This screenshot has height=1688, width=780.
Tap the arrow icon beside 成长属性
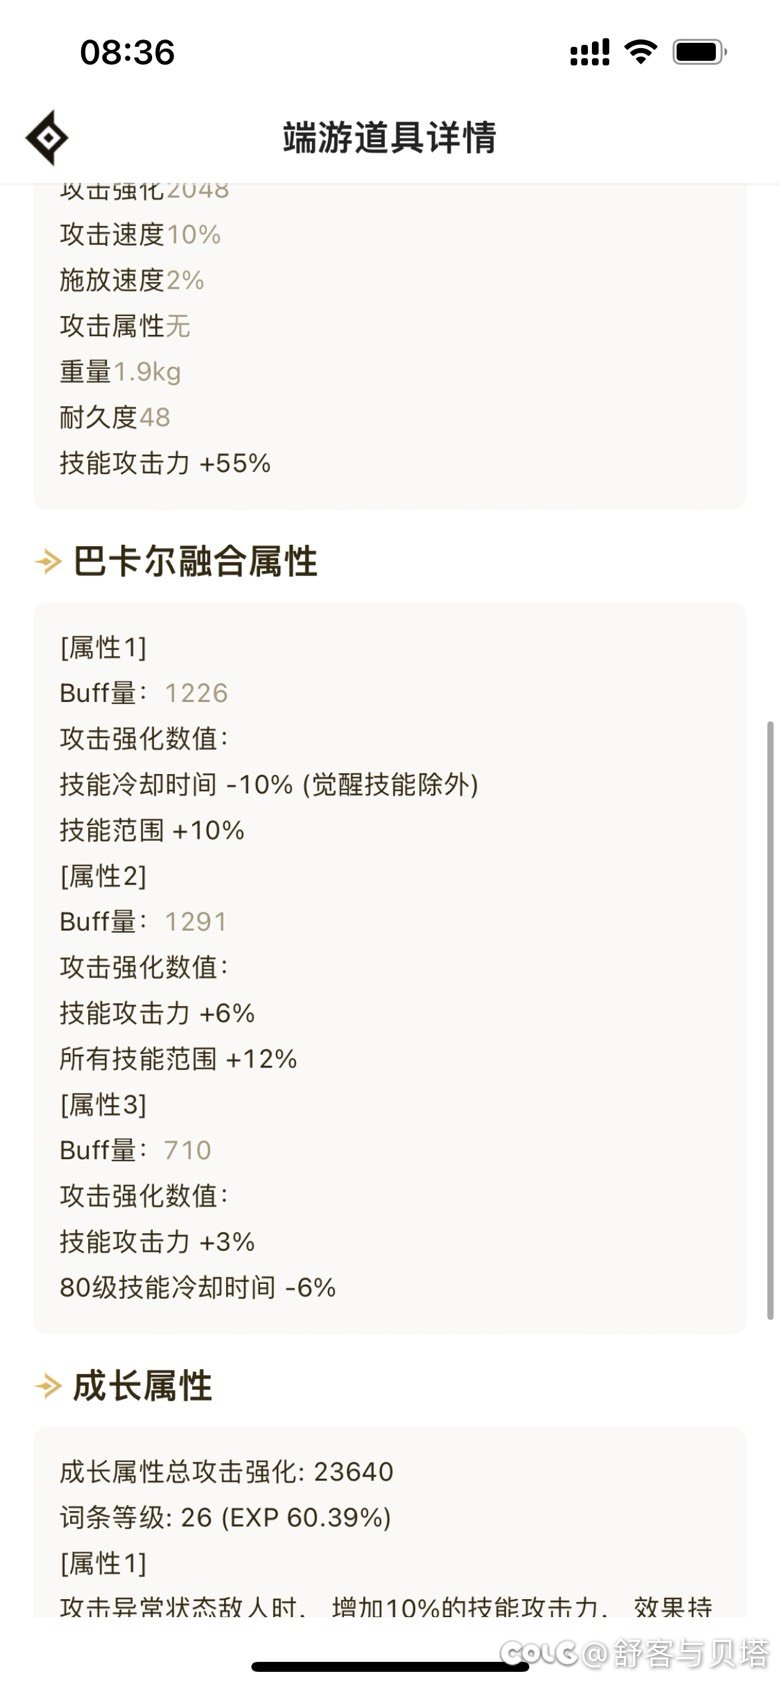coord(48,1386)
